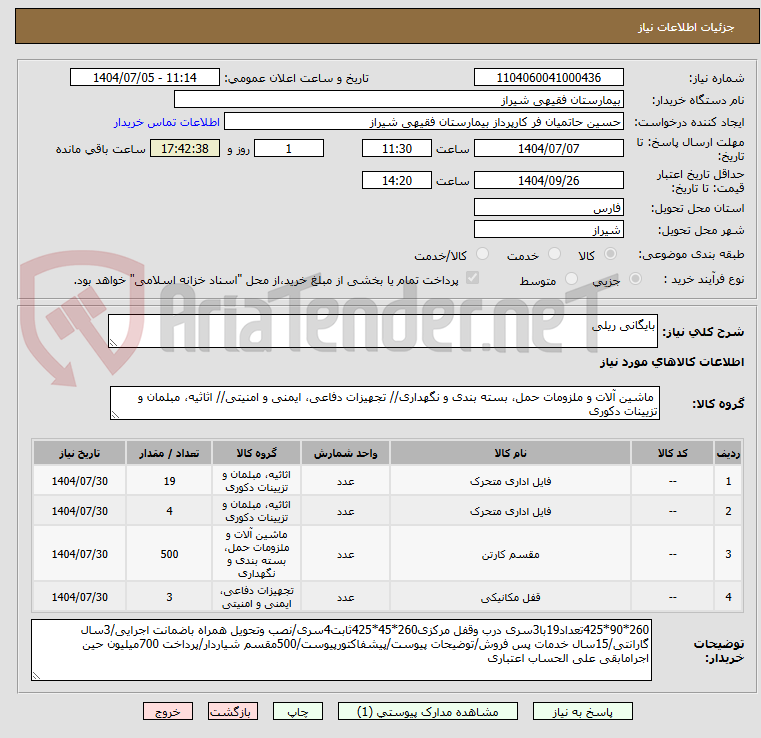Click the تاریخ و ساعت اعلان عمومی field

(145, 78)
